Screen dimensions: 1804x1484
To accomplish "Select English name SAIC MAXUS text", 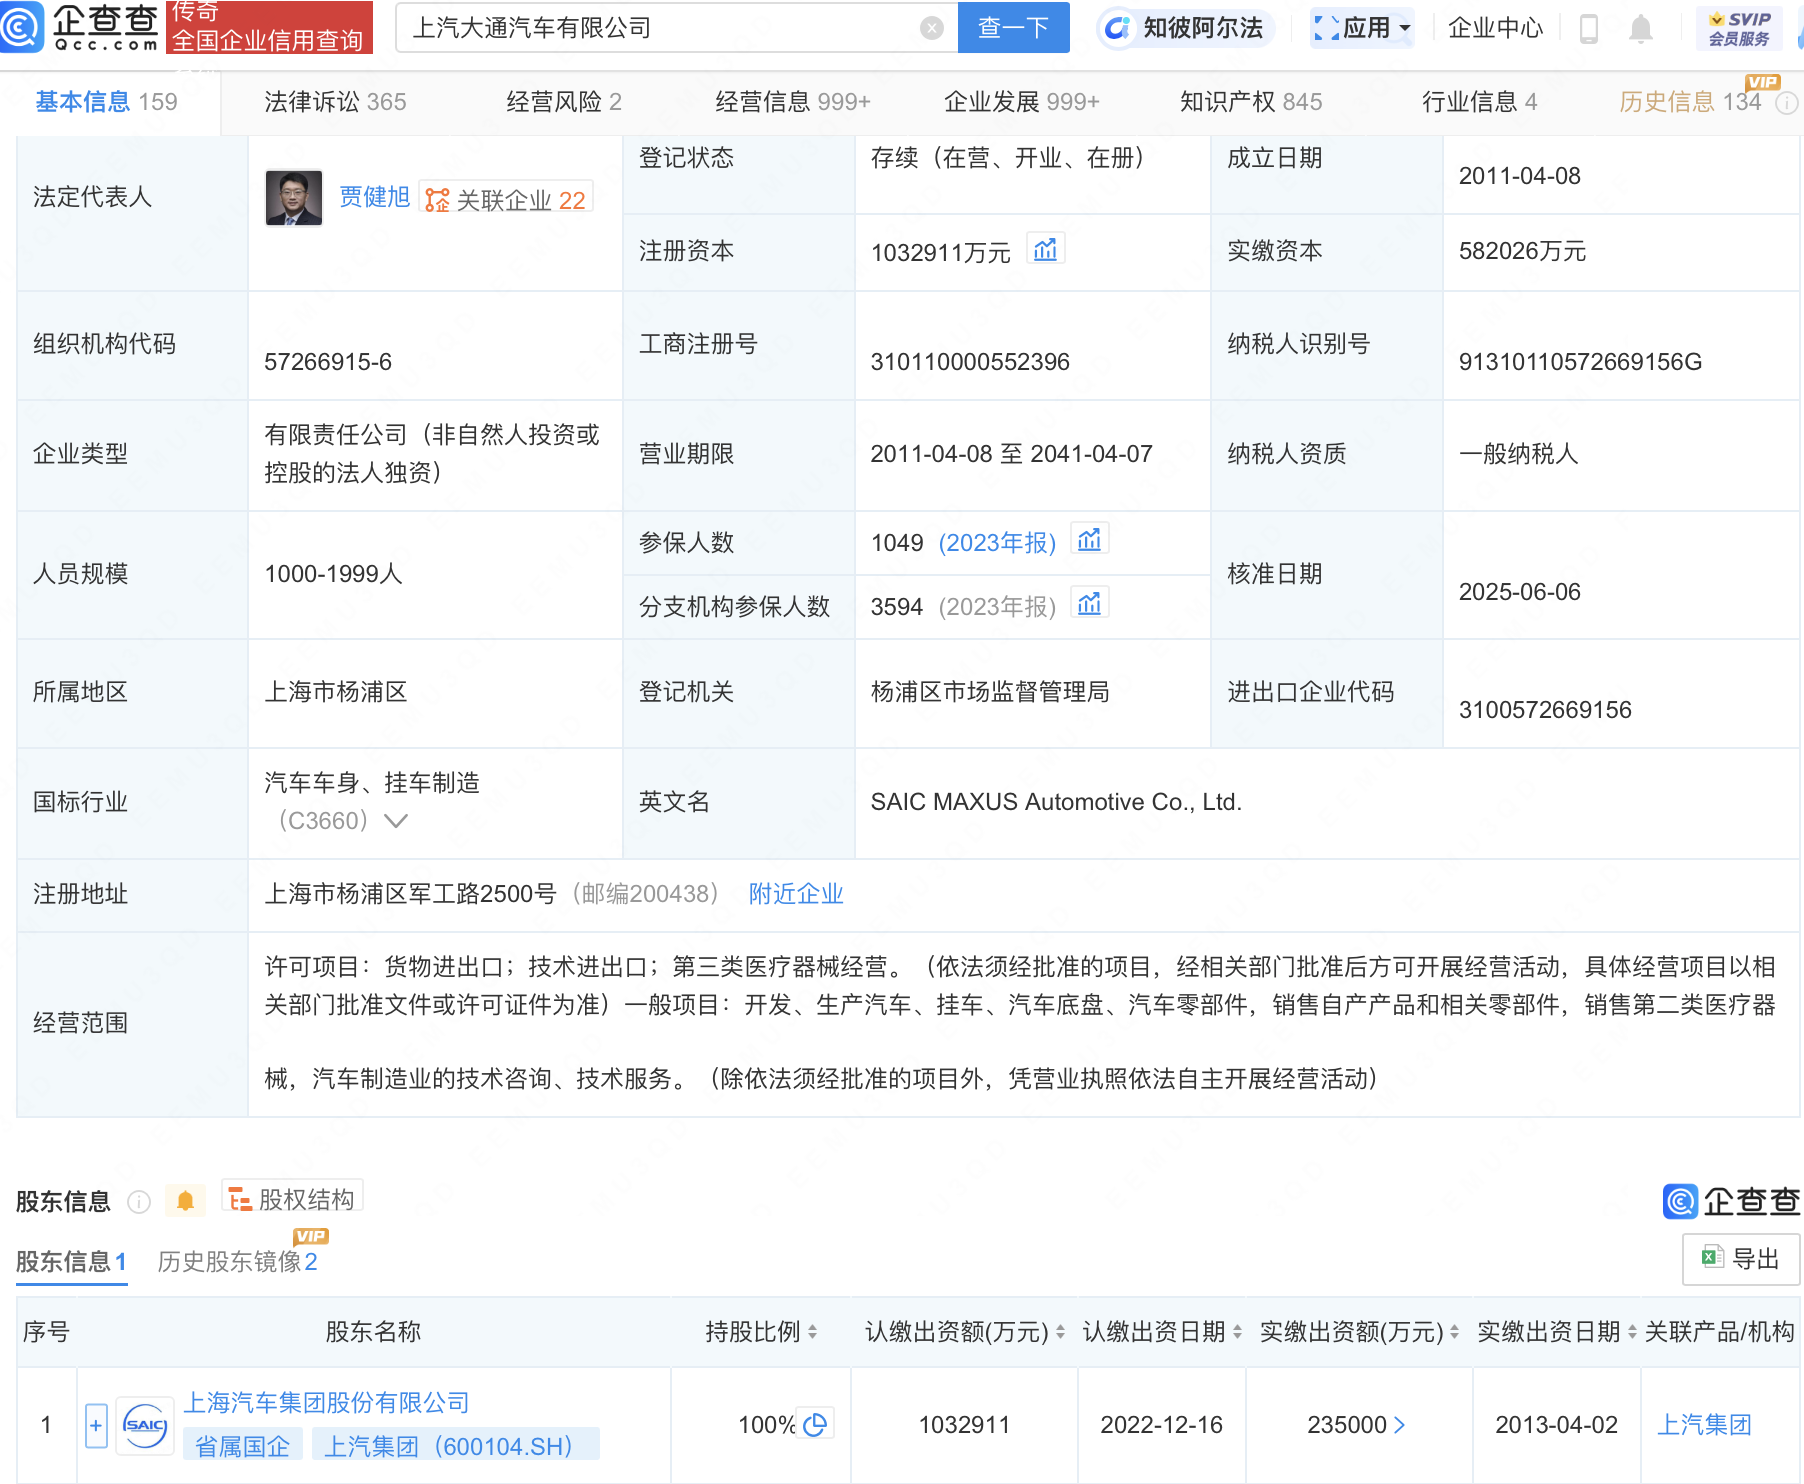I will tap(1056, 802).
